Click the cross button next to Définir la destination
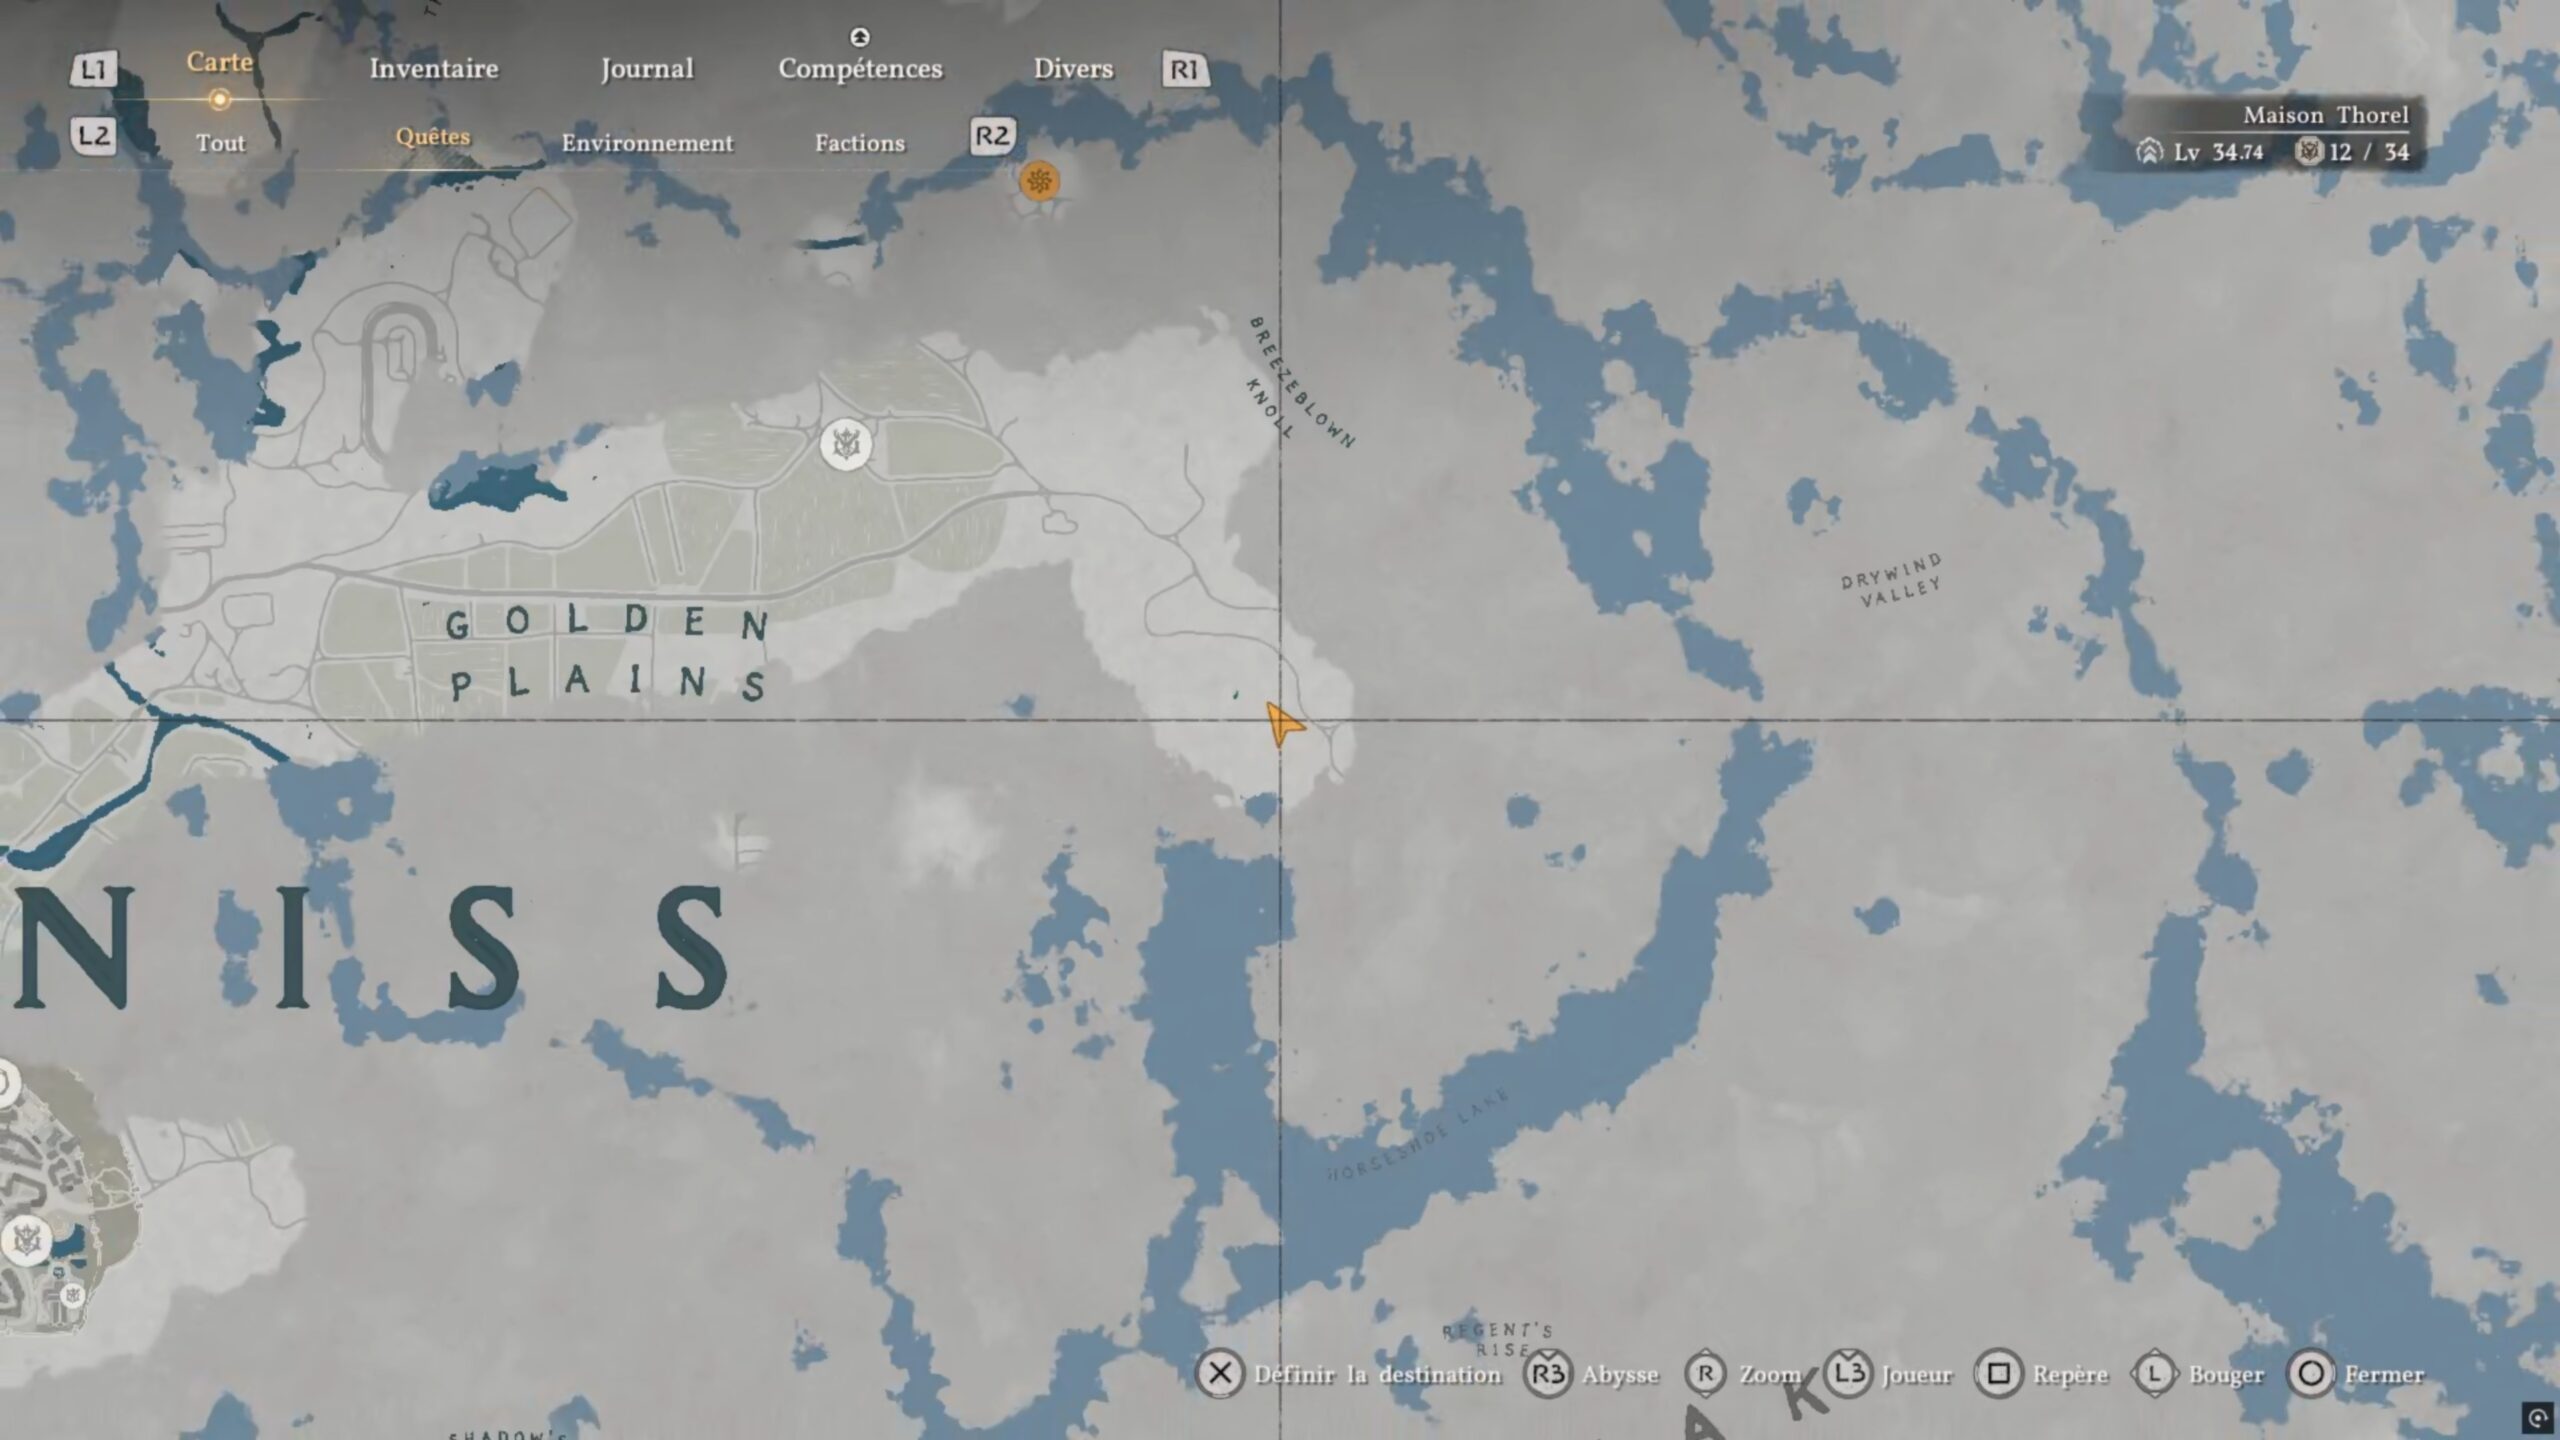The image size is (2560, 1440). [x=1220, y=1374]
